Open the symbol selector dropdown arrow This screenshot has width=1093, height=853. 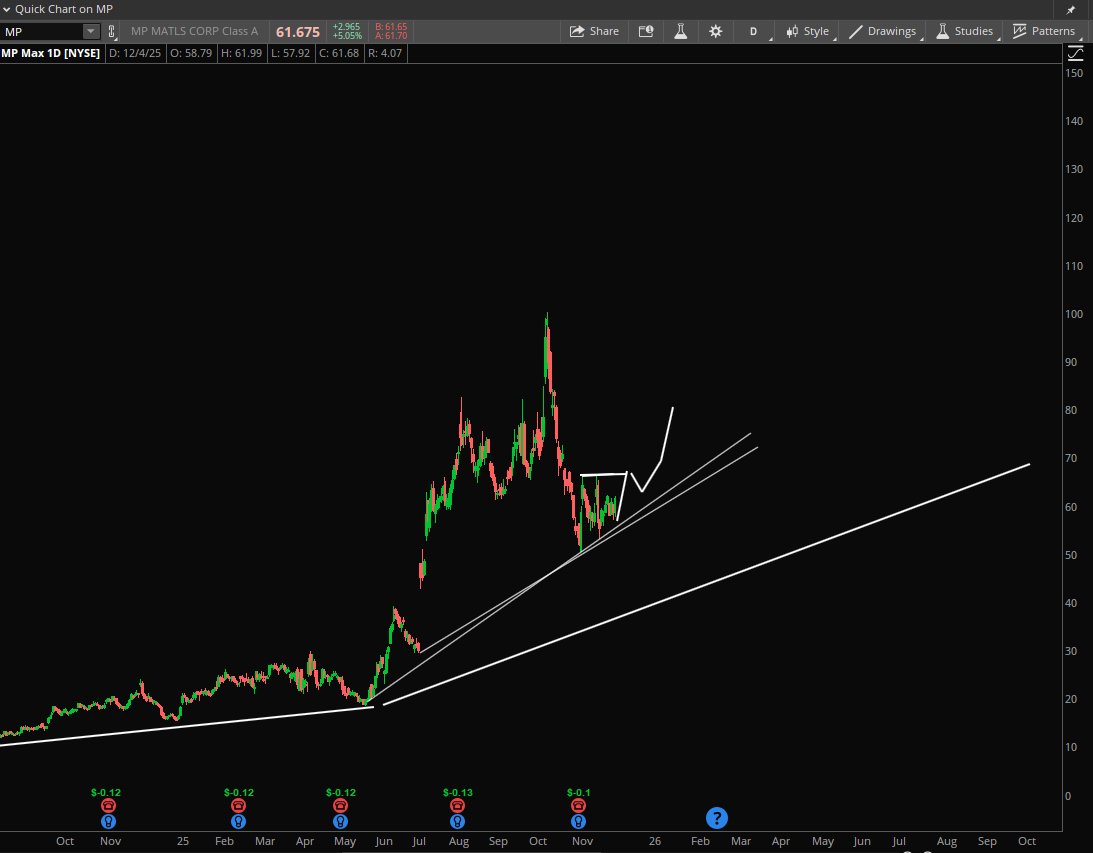coord(91,31)
